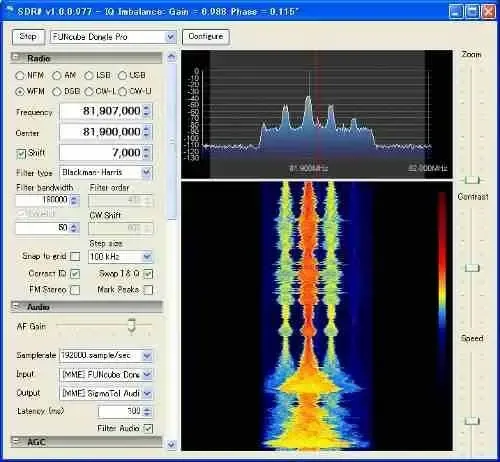The height and width of the screenshot is (462, 500).
Task: Select AM demodulation mode
Action: pyautogui.click(x=57, y=76)
